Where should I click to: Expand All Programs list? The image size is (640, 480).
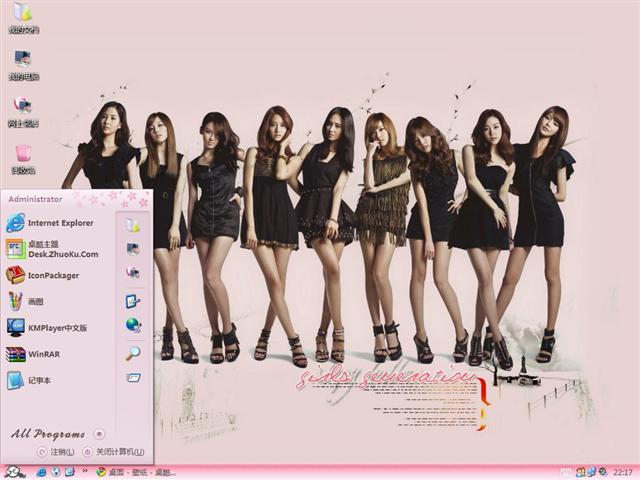[x=58, y=434]
